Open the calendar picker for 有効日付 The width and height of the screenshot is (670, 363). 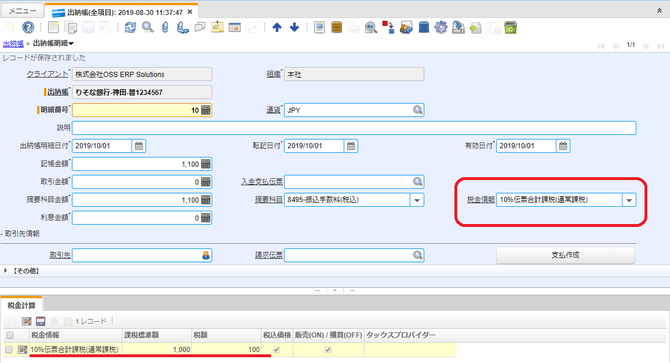click(x=563, y=146)
